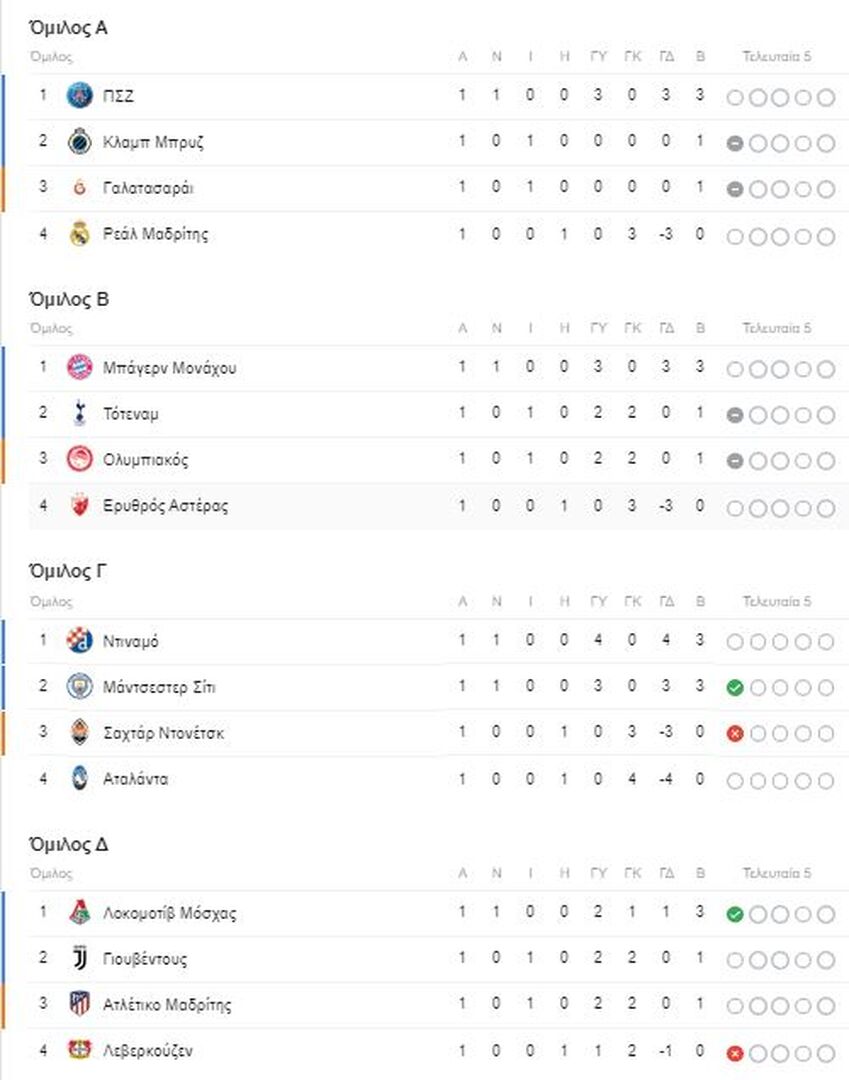Click Club Brugge's grey draw indicator
Viewport: 849px width, 1080px height.
point(735,143)
